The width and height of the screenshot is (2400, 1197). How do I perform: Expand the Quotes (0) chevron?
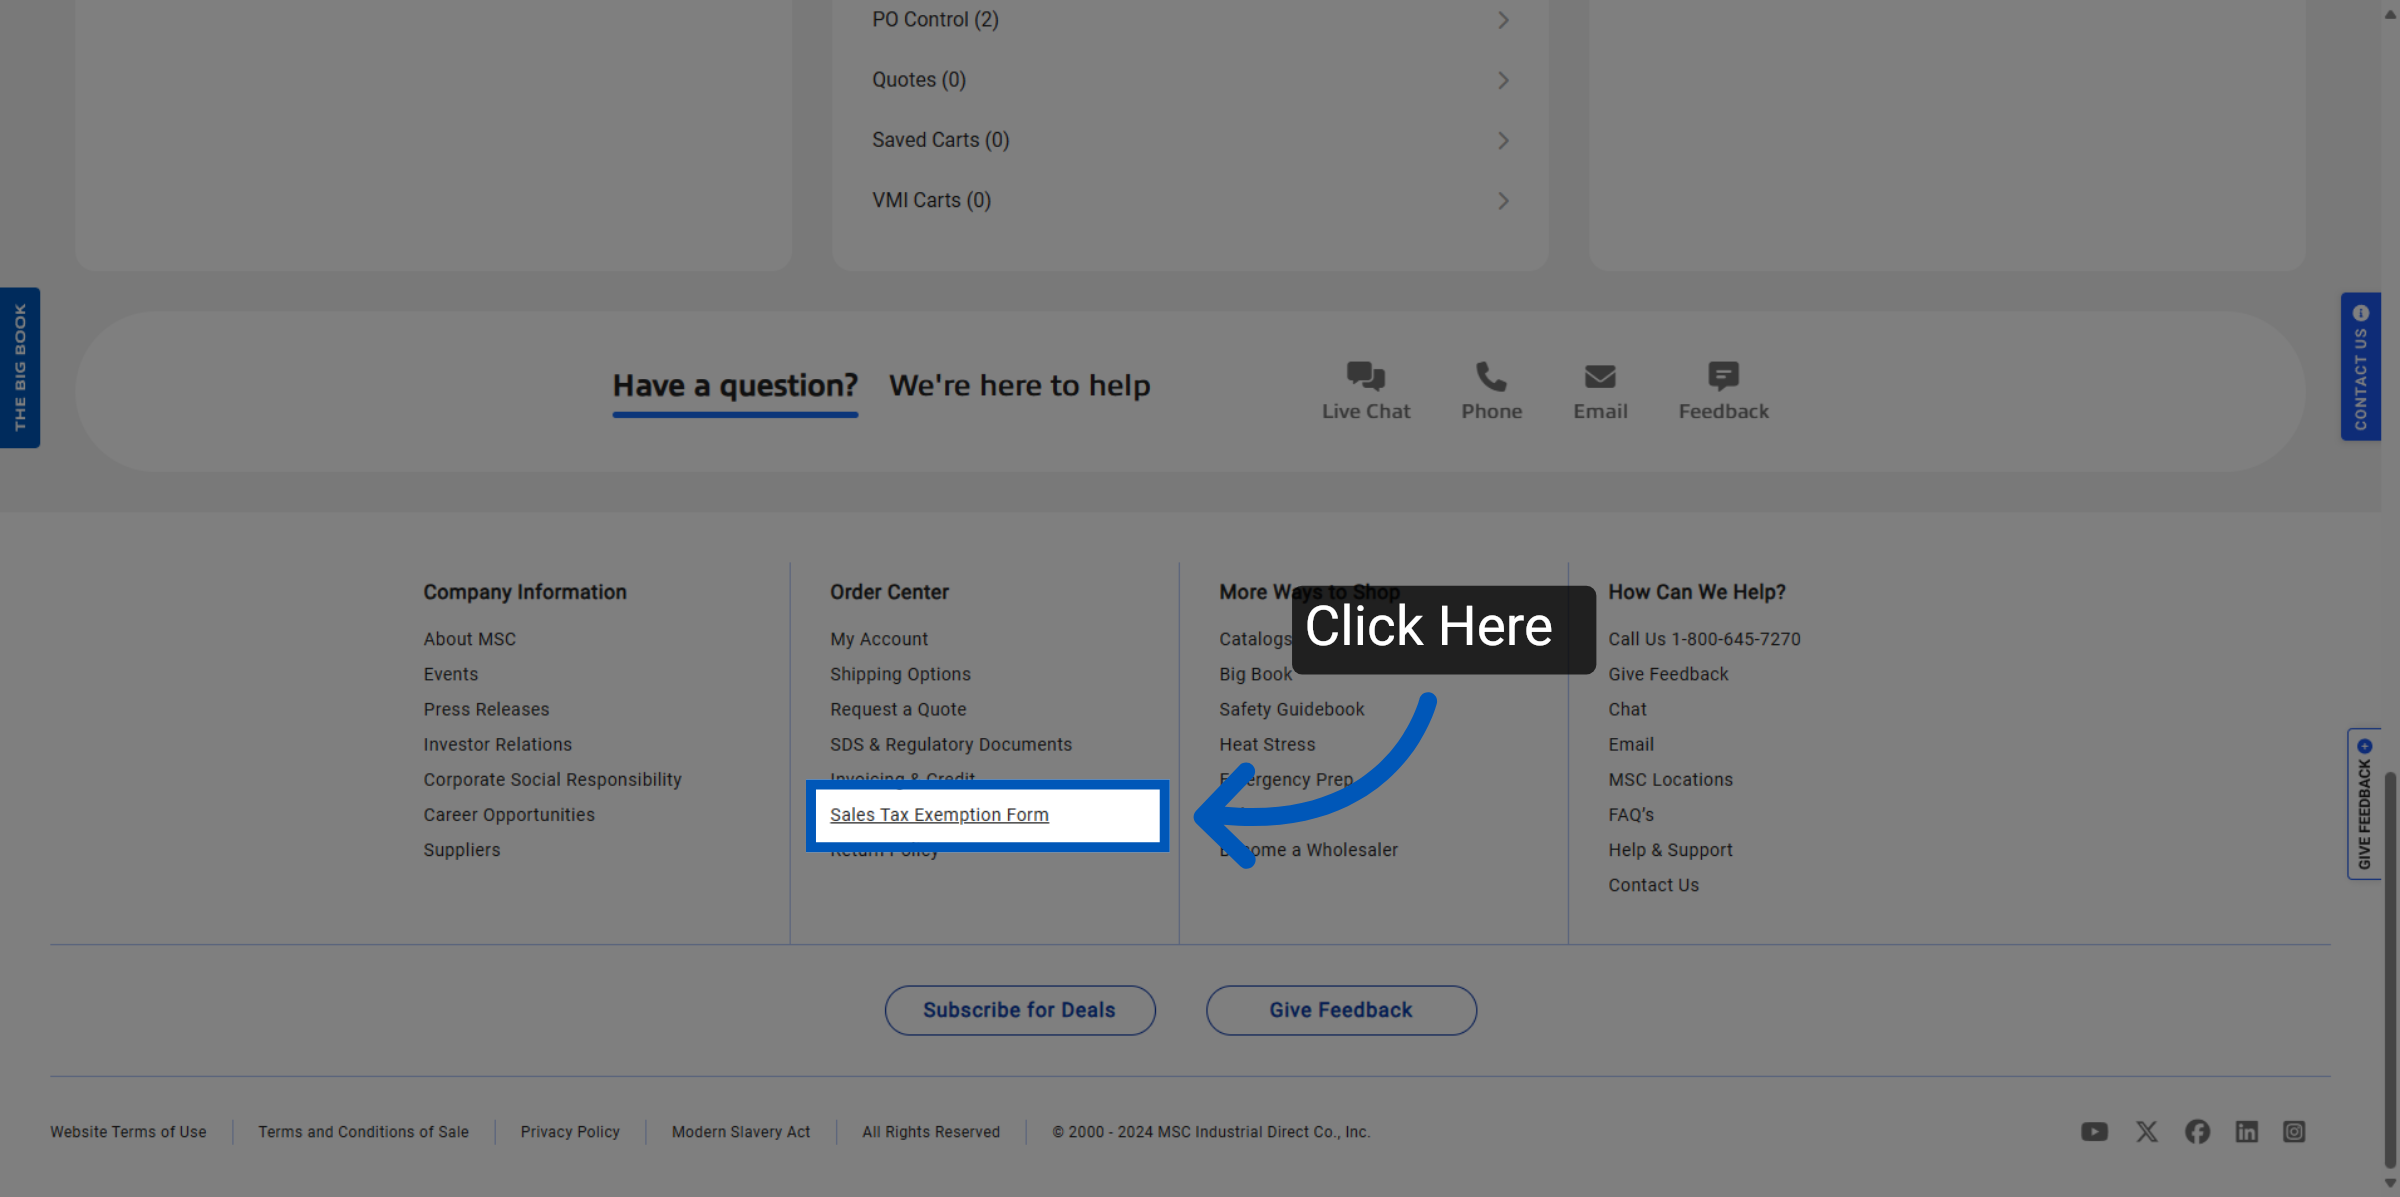click(1503, 80)
